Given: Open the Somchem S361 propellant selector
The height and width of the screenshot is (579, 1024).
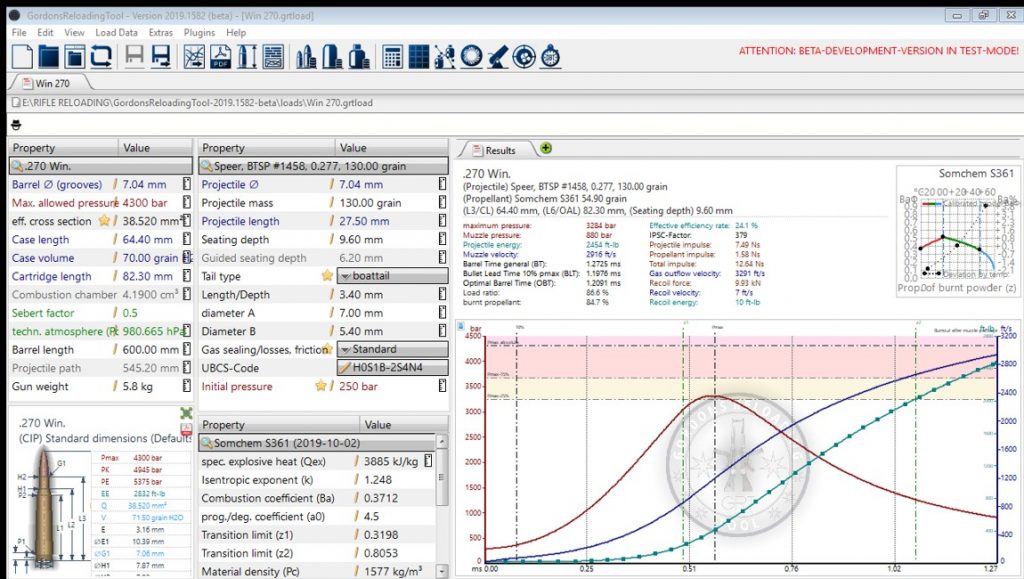Looking at the screenshot, I should pyautogui.click(x=317, y=443).
